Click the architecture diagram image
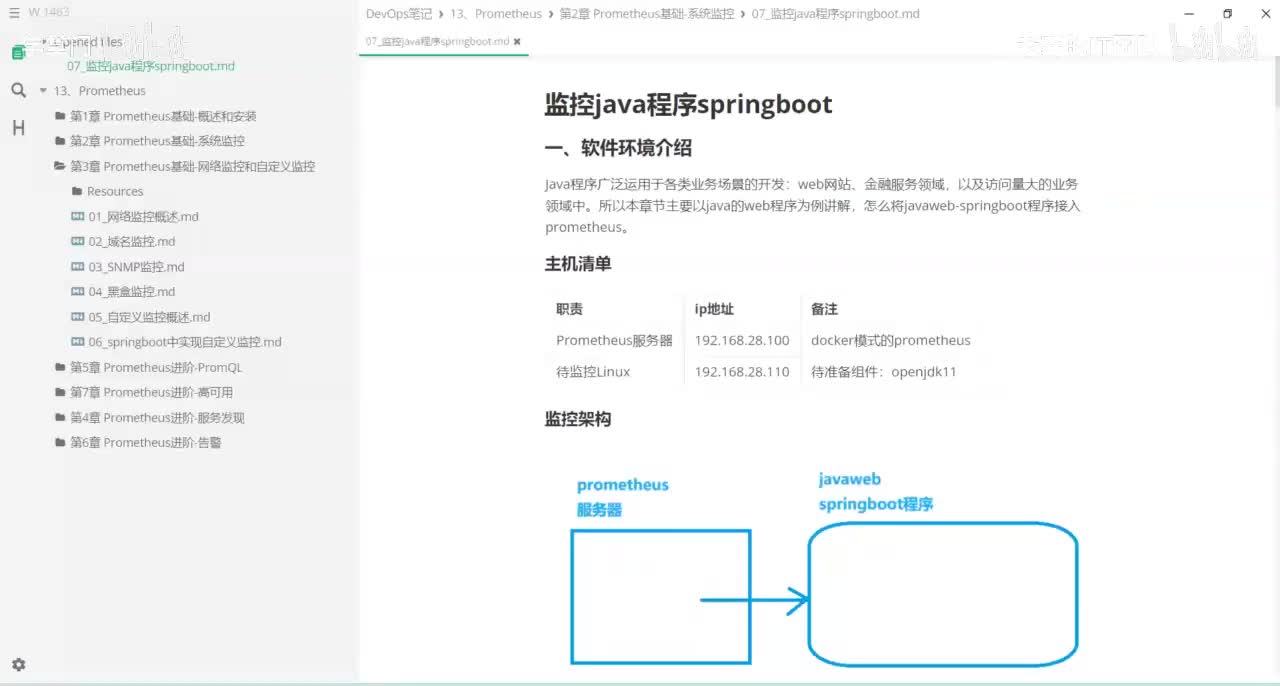The height and width of the screenshot is (686, 1280). 824,567
